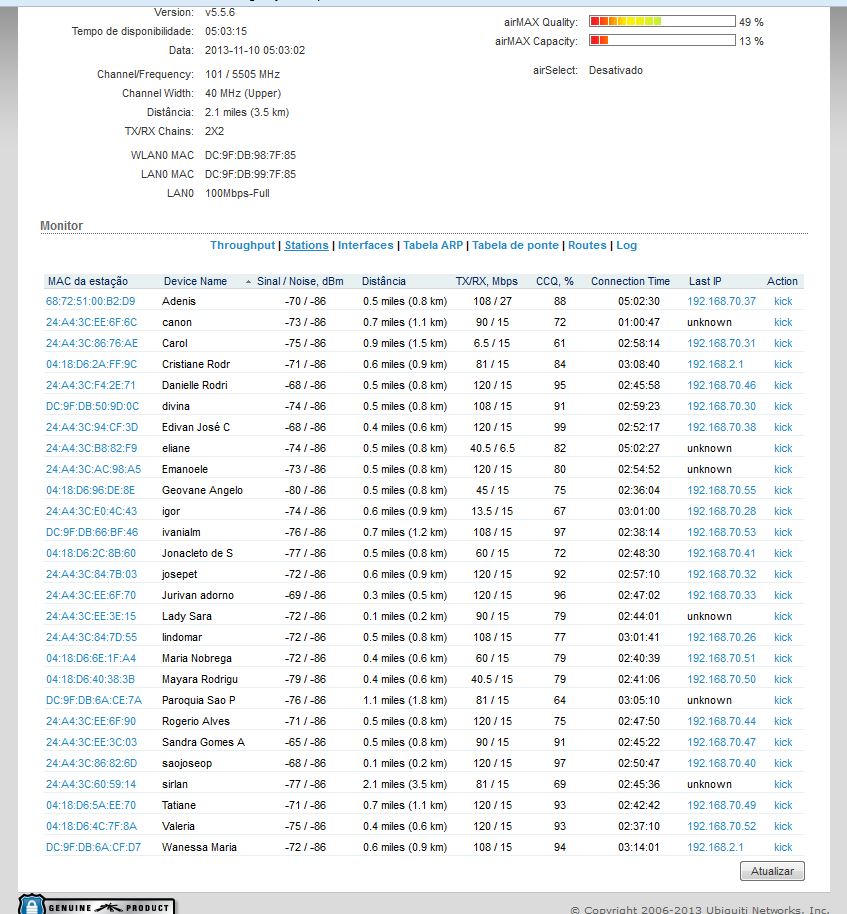Sort by Distância column header
847x914 pixels.
384,281
